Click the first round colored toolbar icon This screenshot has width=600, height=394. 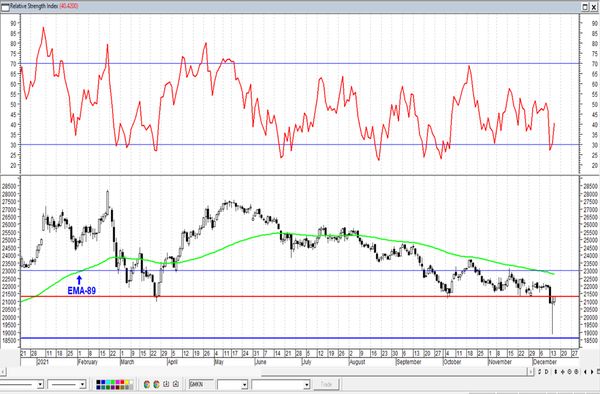point(147,384)
